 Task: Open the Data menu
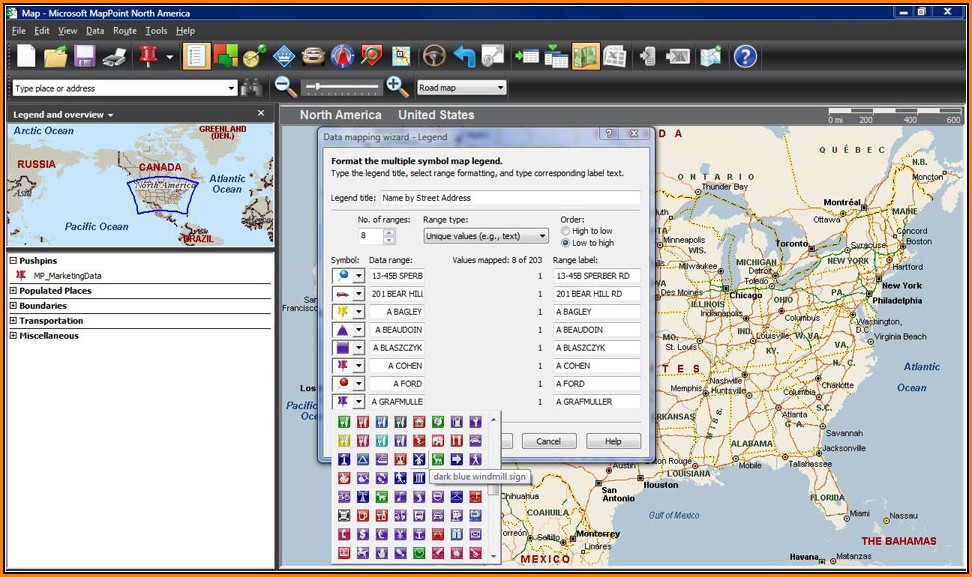click(94, 31)
